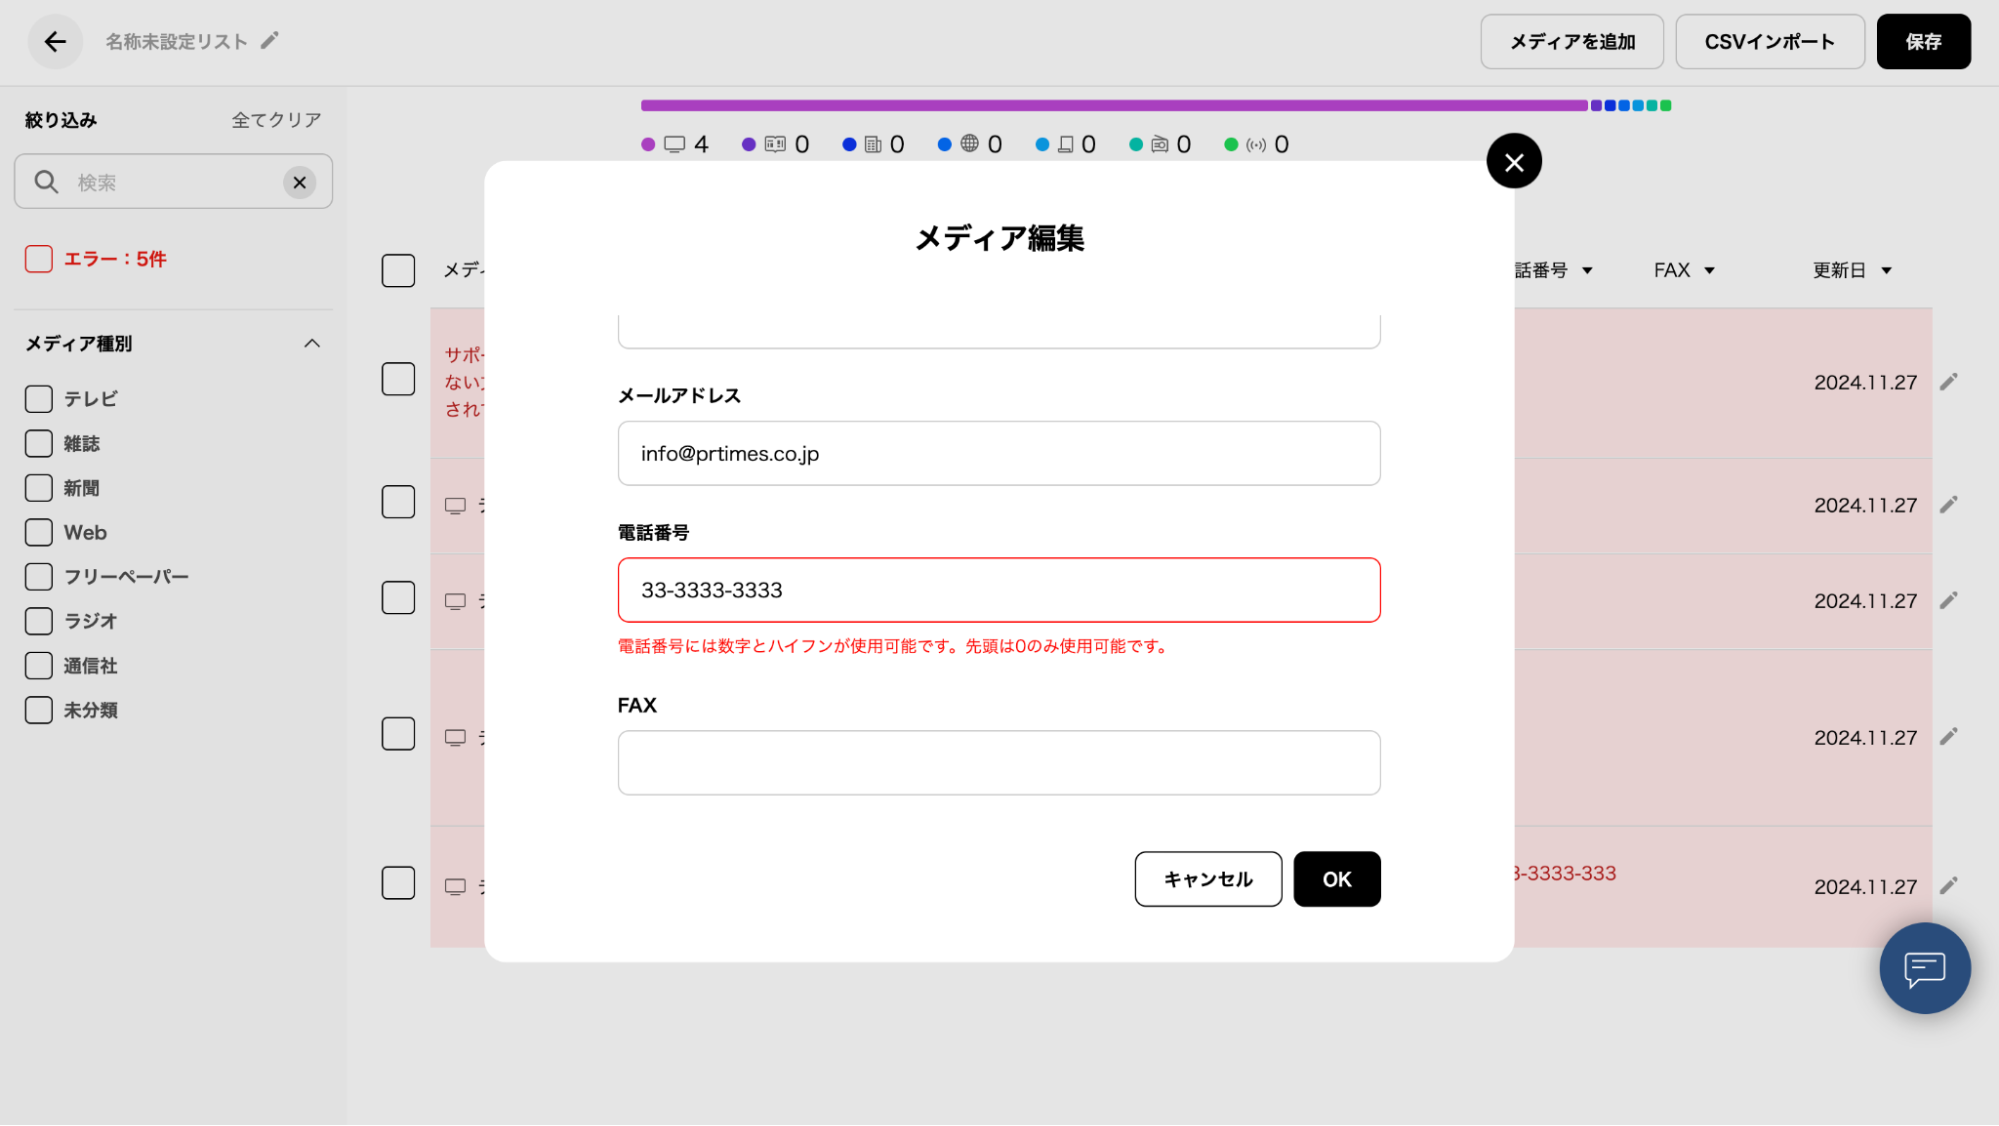Click the purple media ratio progress bar

pyautogui.click(x=1113, y=105)
